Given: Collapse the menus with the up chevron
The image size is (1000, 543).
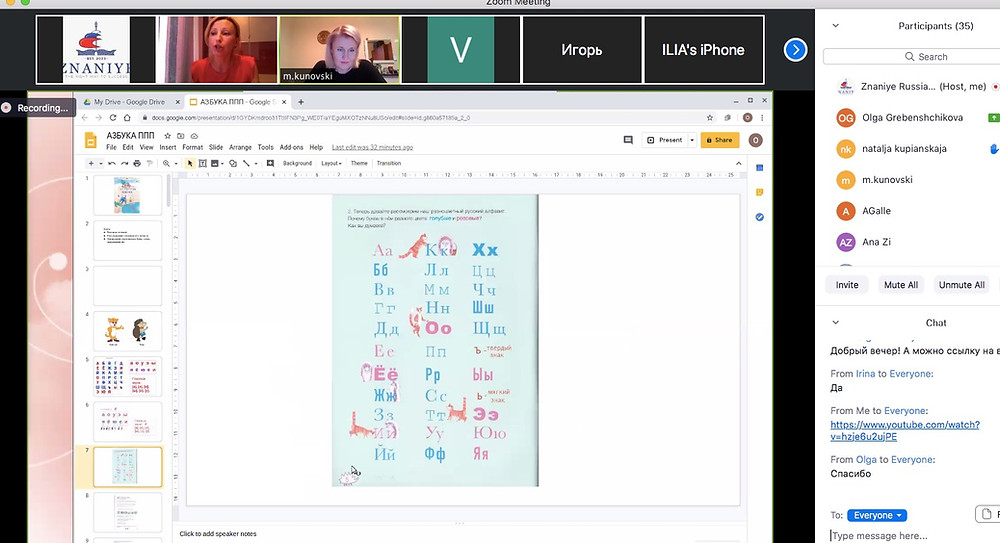Looking at the screenshot, I should 739,163.
